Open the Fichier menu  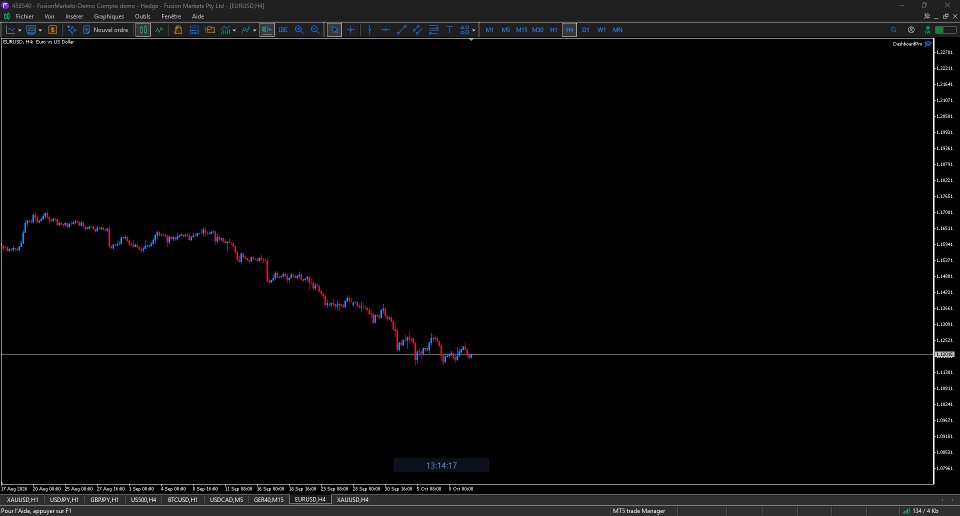[24, 17]
